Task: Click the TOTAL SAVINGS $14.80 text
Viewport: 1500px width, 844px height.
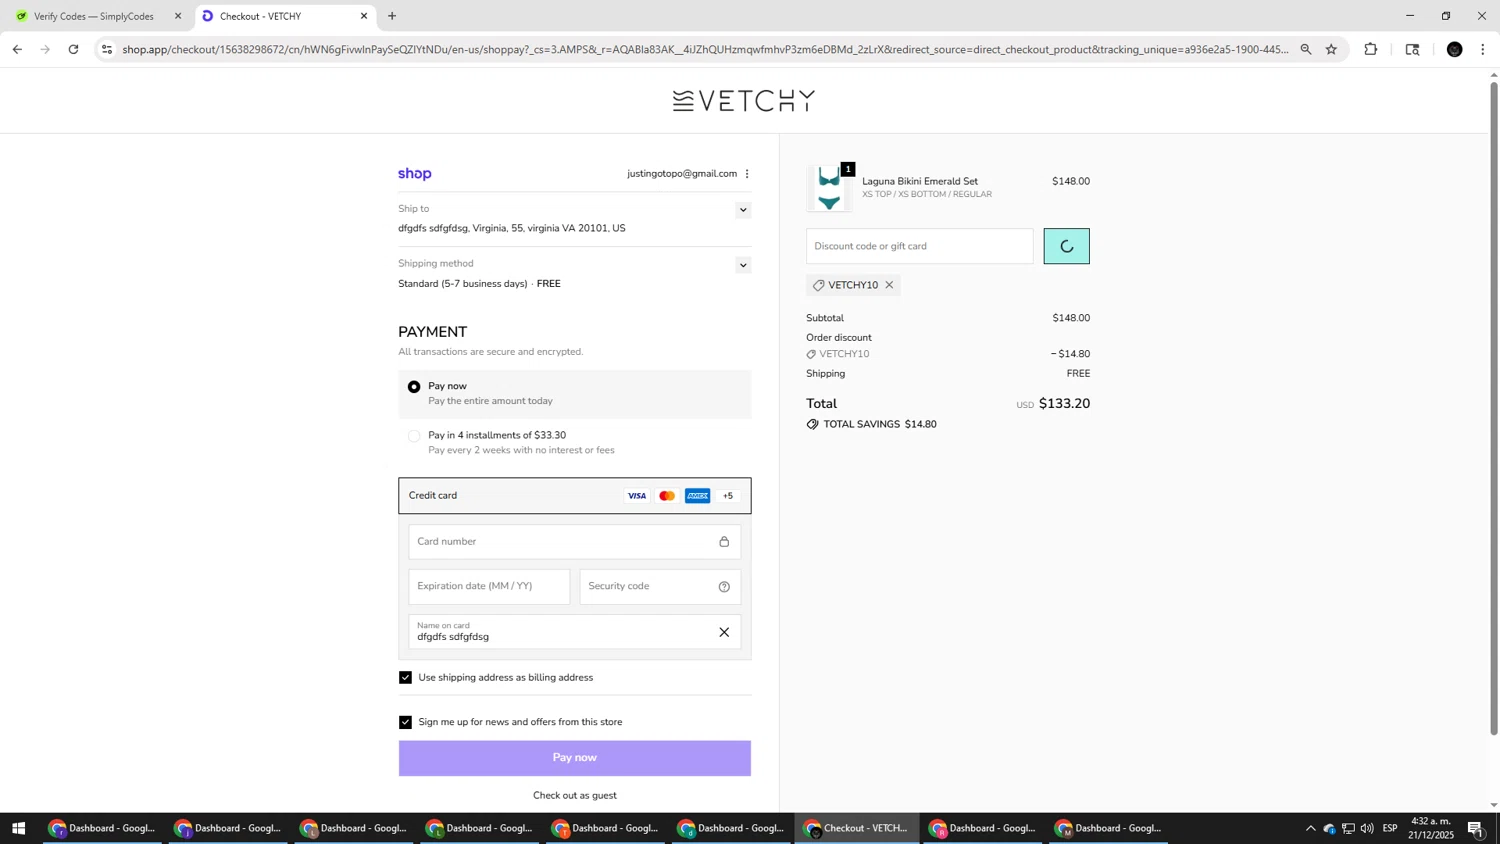Action: [x=880, y=425]
